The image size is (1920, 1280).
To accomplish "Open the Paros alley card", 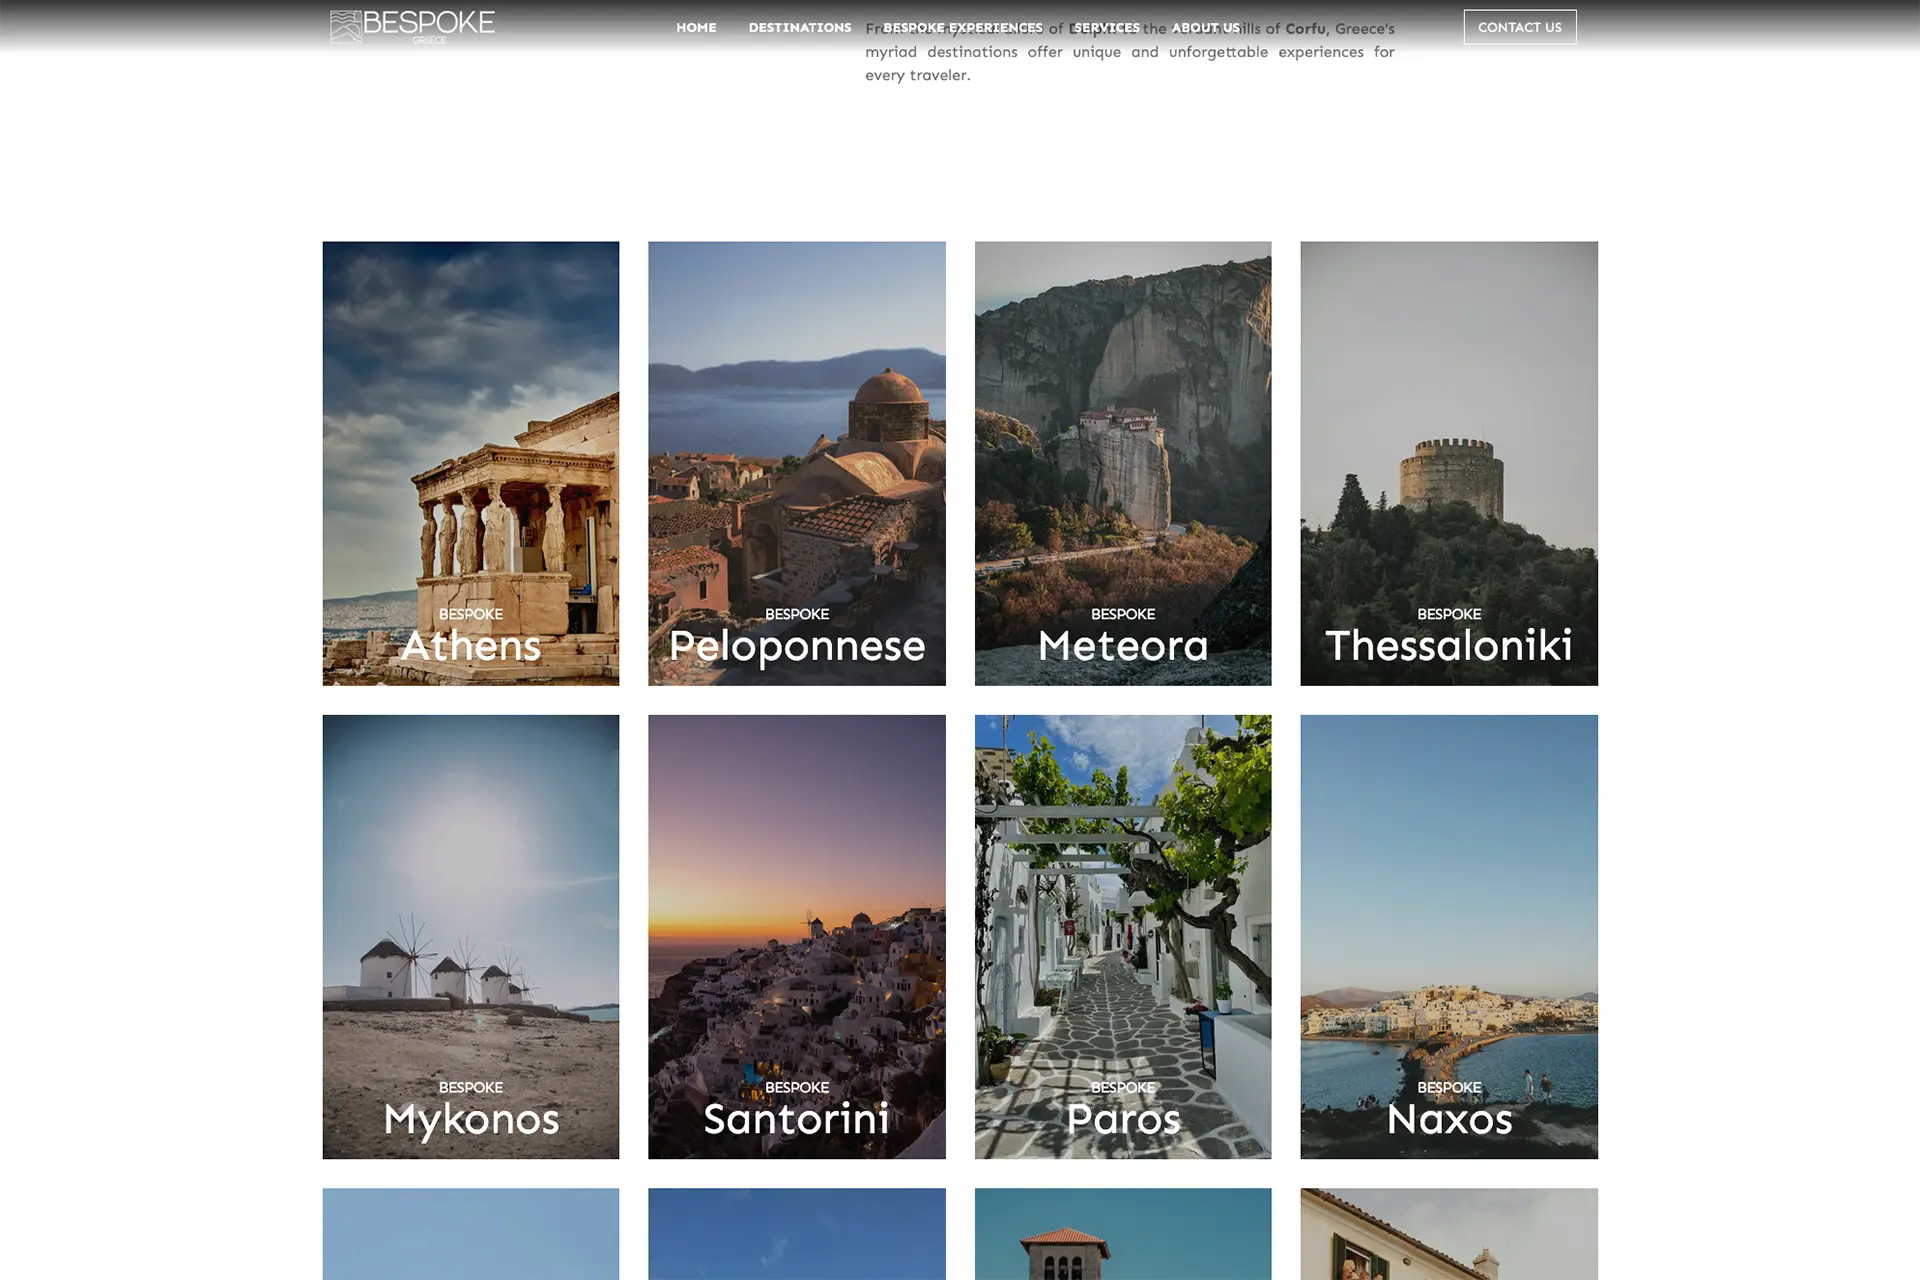I will click(x=1122, y=935).
